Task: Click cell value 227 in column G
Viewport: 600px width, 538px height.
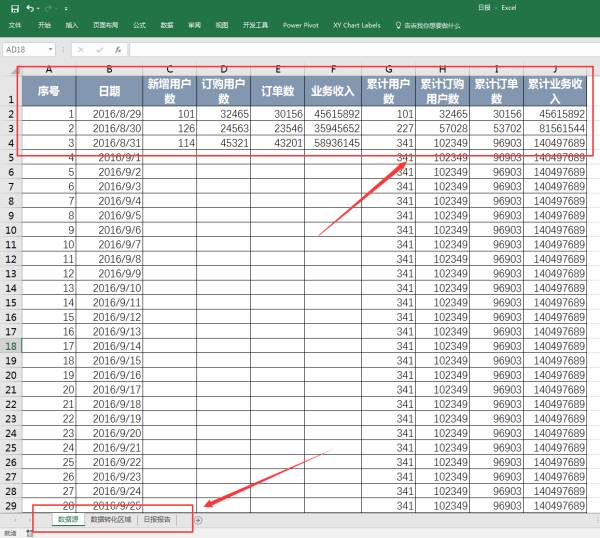Action: click(x=388, y=128)
